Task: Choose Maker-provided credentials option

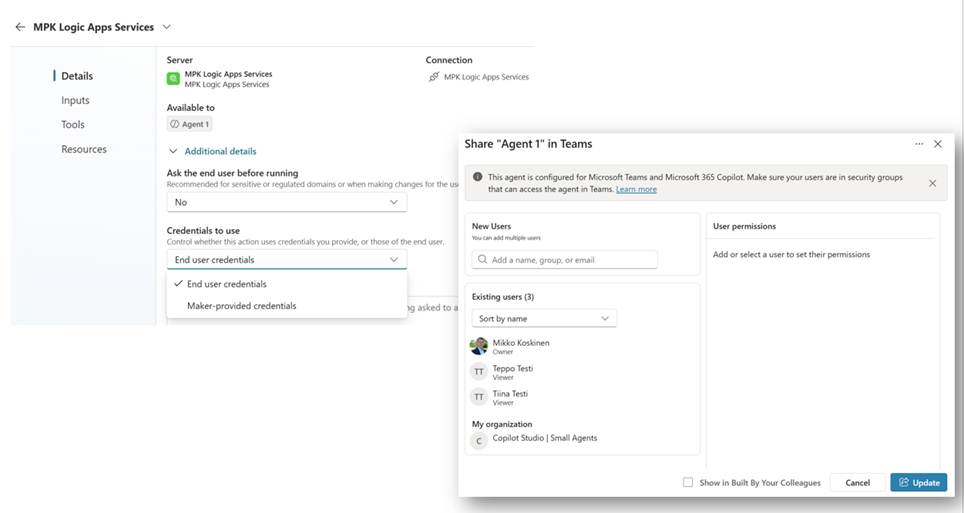Action: coord(241,306)
